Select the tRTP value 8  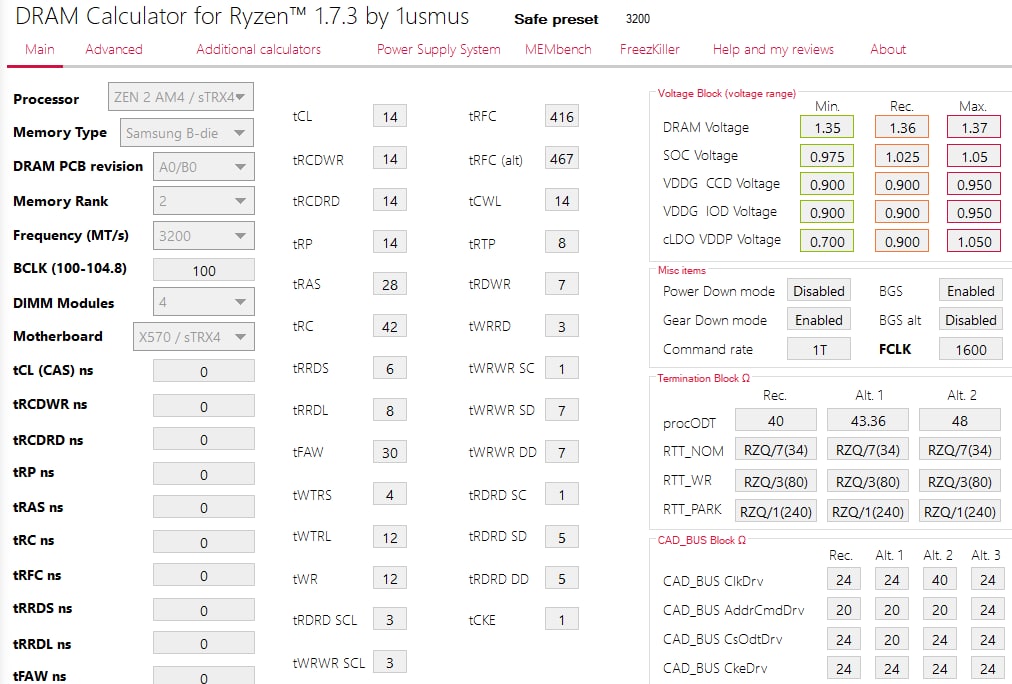click(562, 243)
